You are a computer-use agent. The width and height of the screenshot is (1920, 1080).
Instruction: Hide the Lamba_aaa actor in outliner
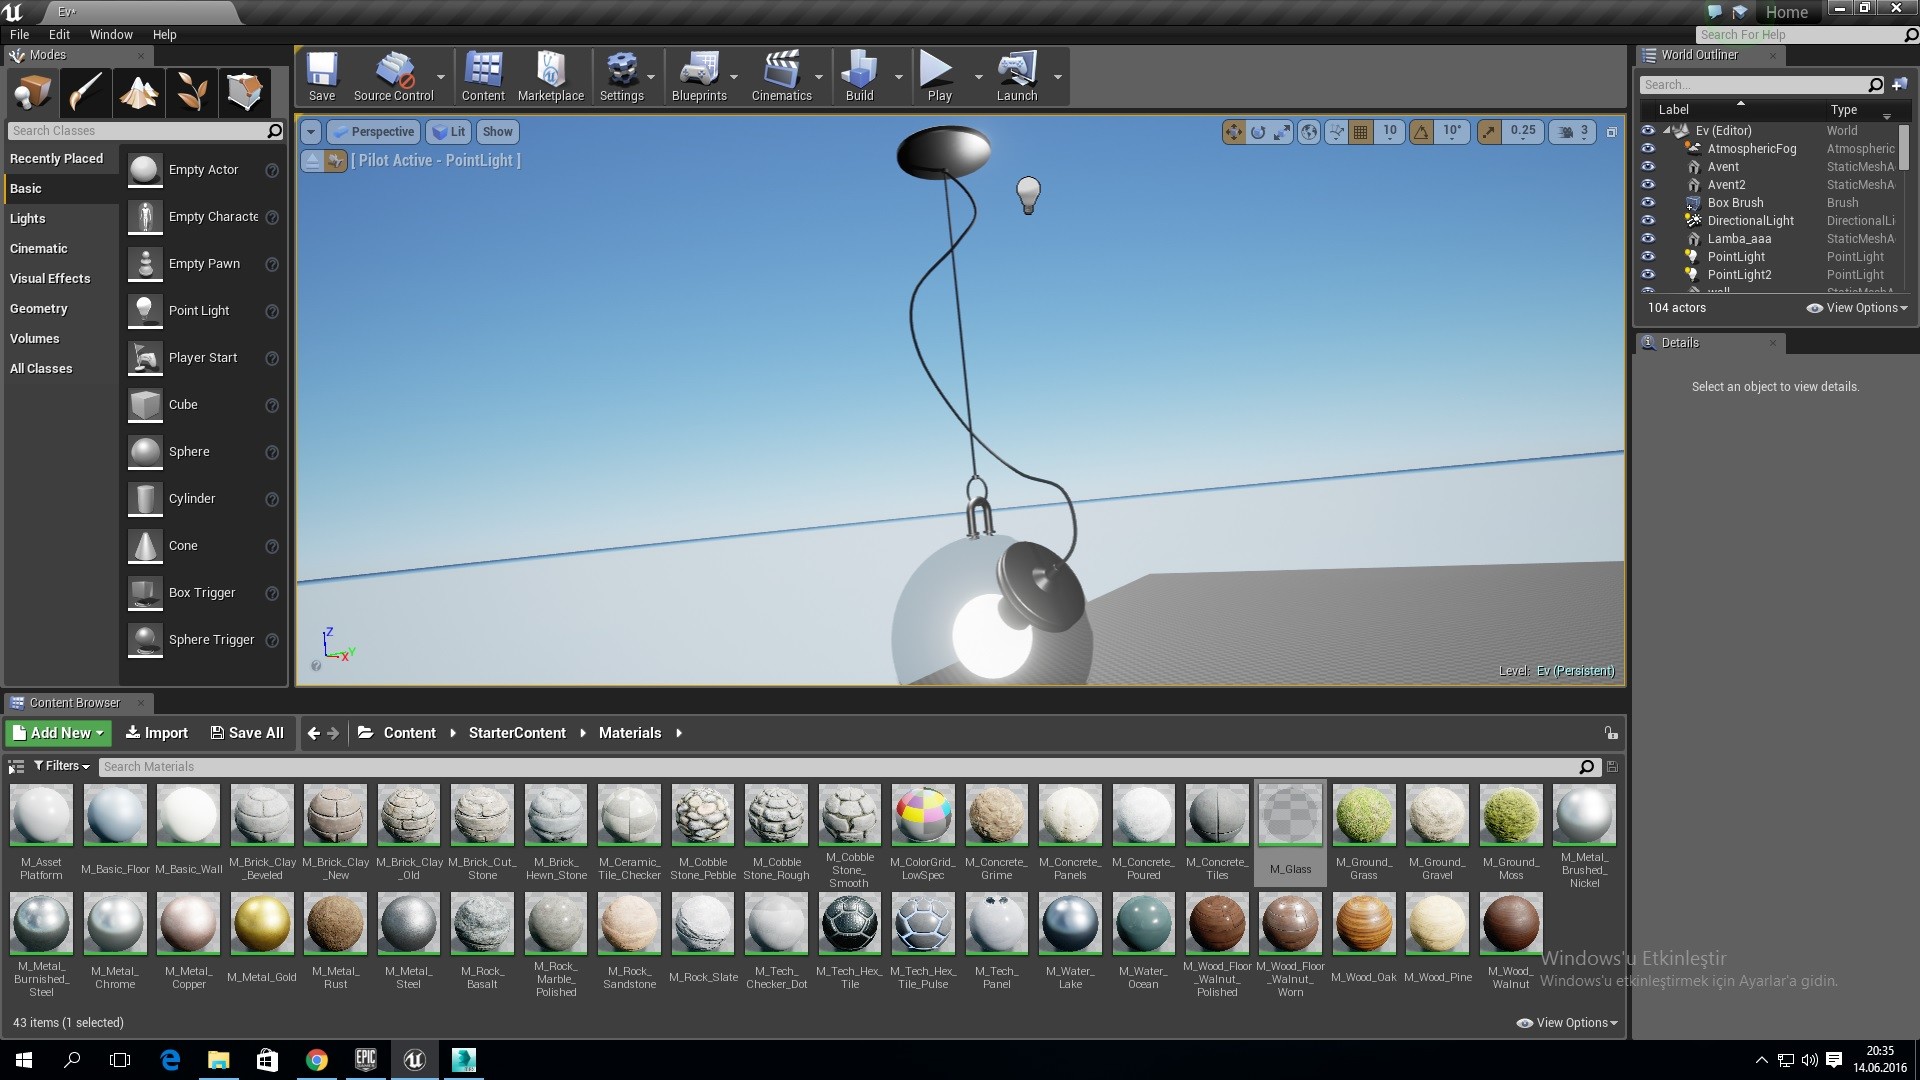[x=1648, y=239]
